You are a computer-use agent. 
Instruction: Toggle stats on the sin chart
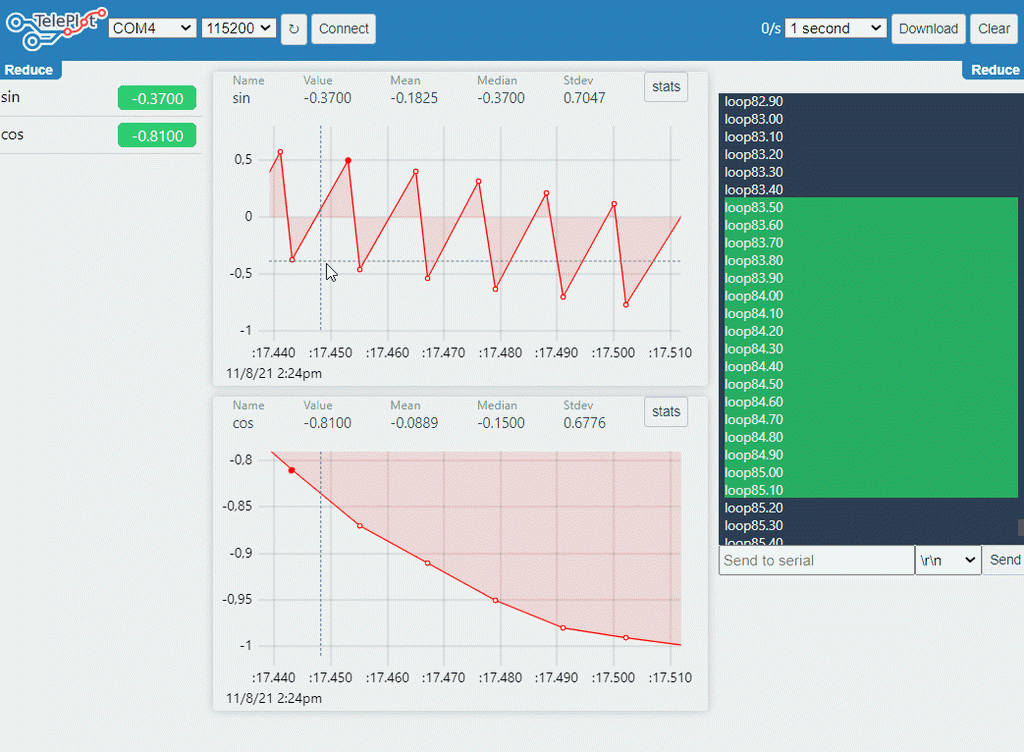point(666,87)
